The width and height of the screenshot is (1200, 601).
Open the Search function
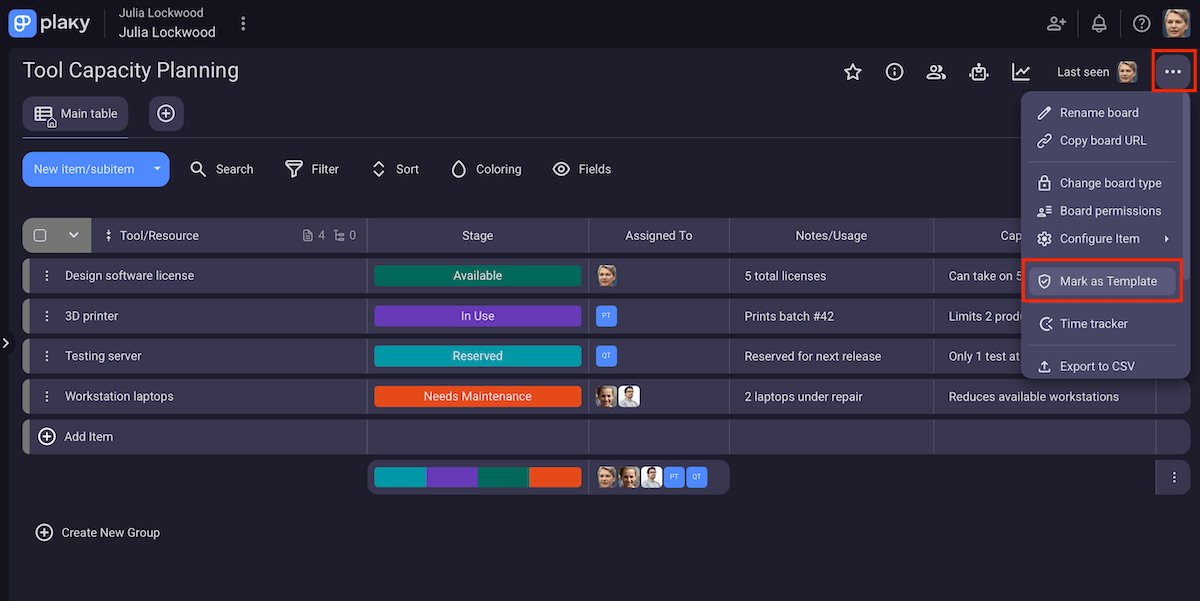point(222,169)
